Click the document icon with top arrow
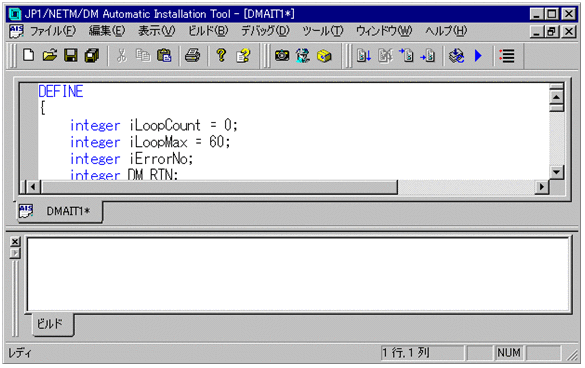This screenshot has height=368, width=585. tap(406, 56)
